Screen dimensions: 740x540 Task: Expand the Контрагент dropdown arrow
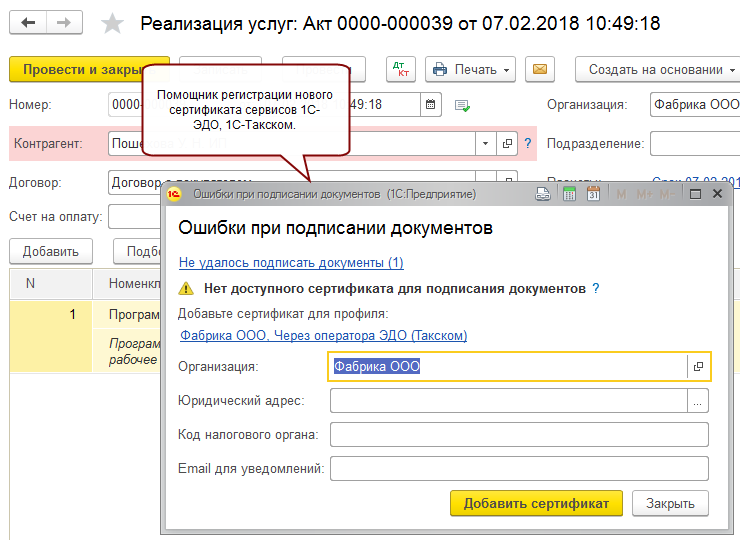(486, 143)
